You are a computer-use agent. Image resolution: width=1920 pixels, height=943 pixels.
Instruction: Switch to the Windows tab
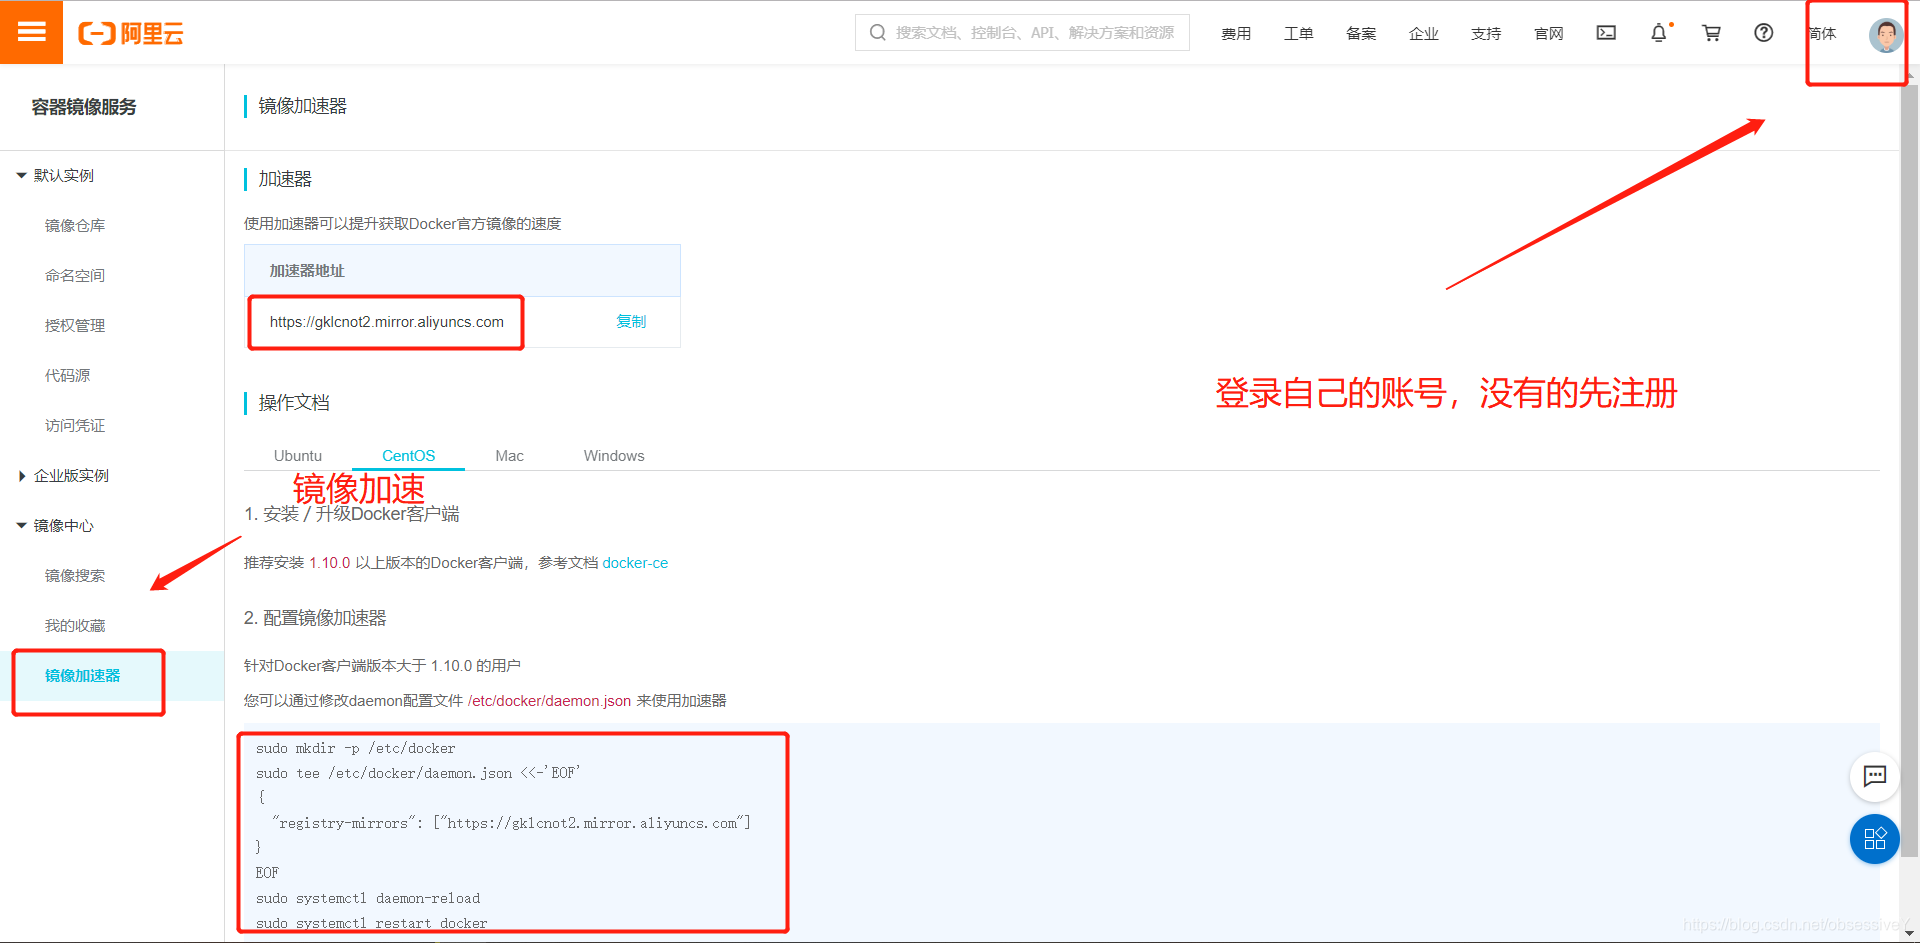614,456
